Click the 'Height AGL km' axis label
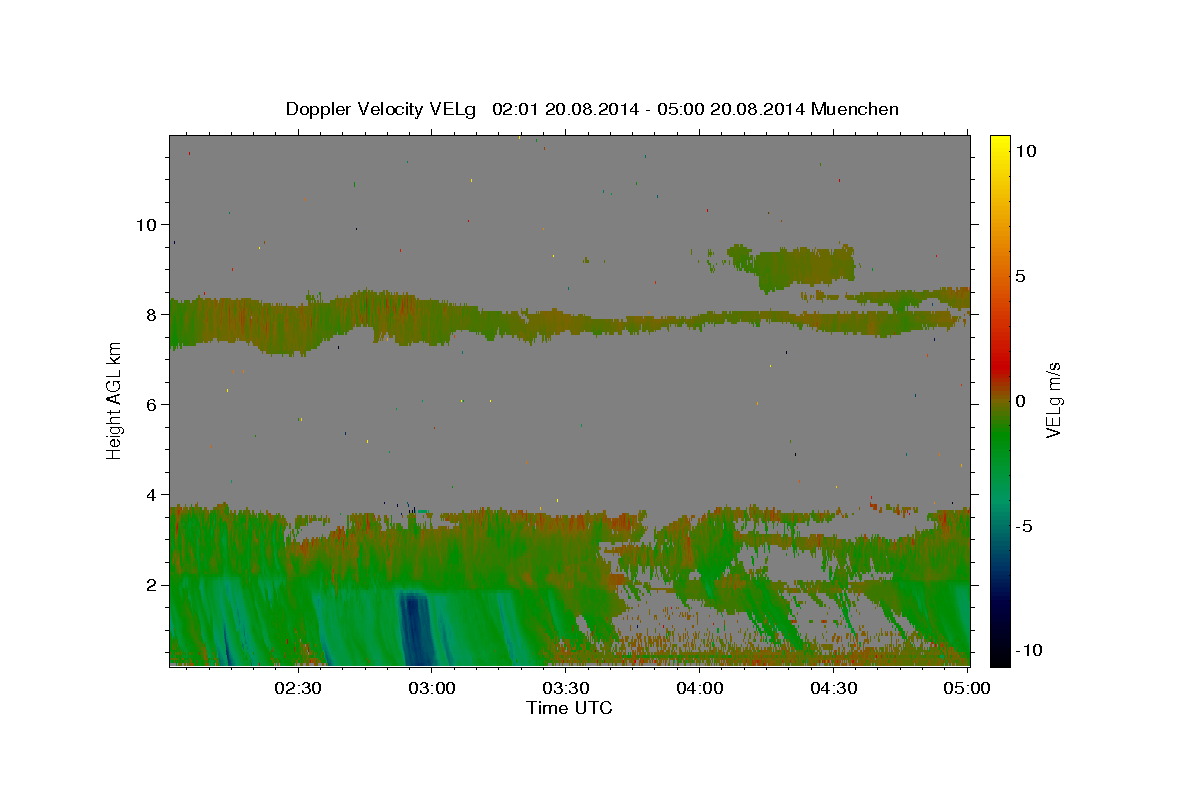The image size is (1200, 800). [114, 400]
